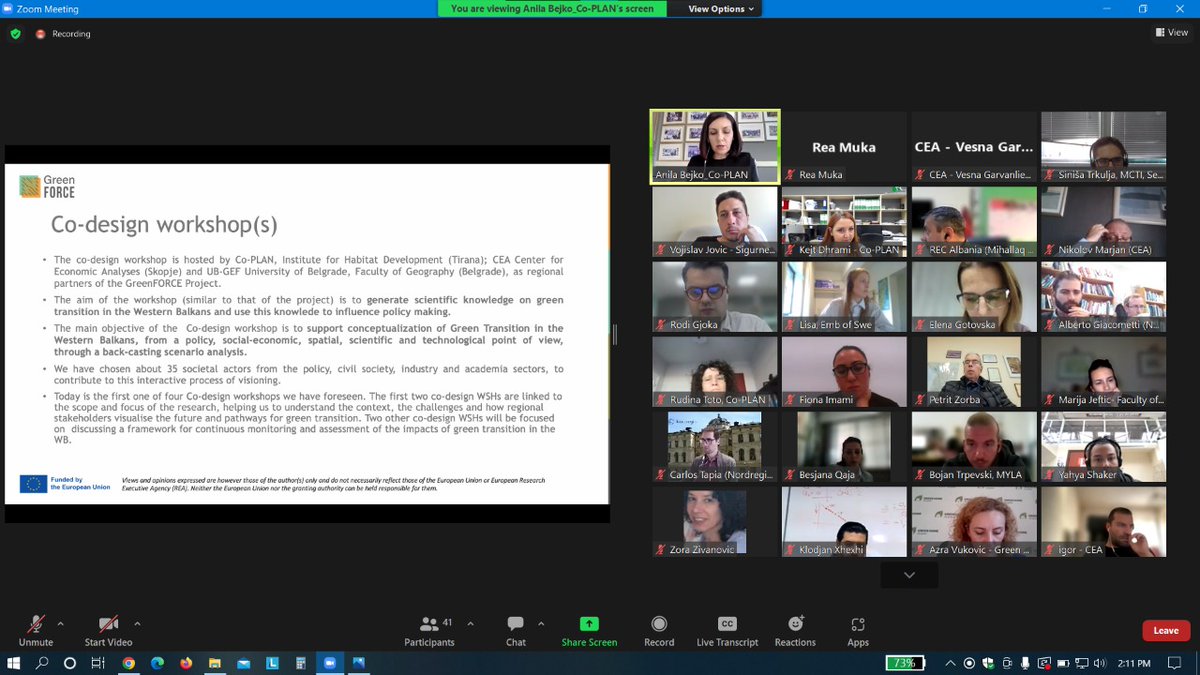Open the Zoom Apps panel

click(858, 630)
